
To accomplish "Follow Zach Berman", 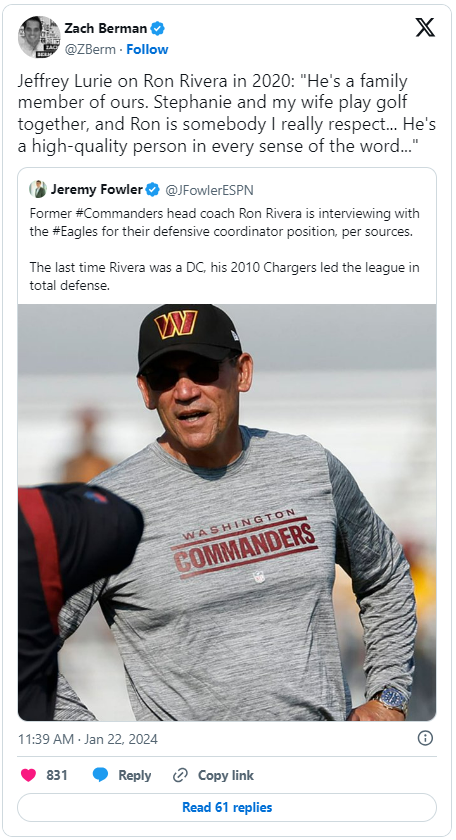I will coord(147,49).
